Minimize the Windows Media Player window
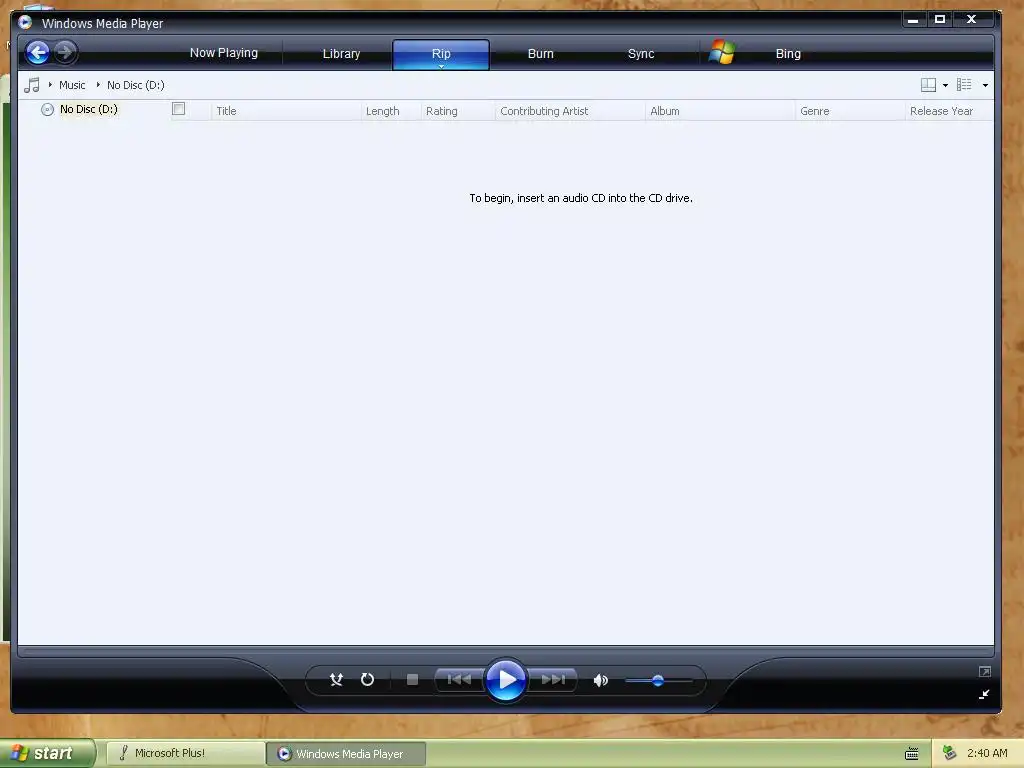Screen dimensions: 1024x768 pyautogui.click(x=913, y=20)
